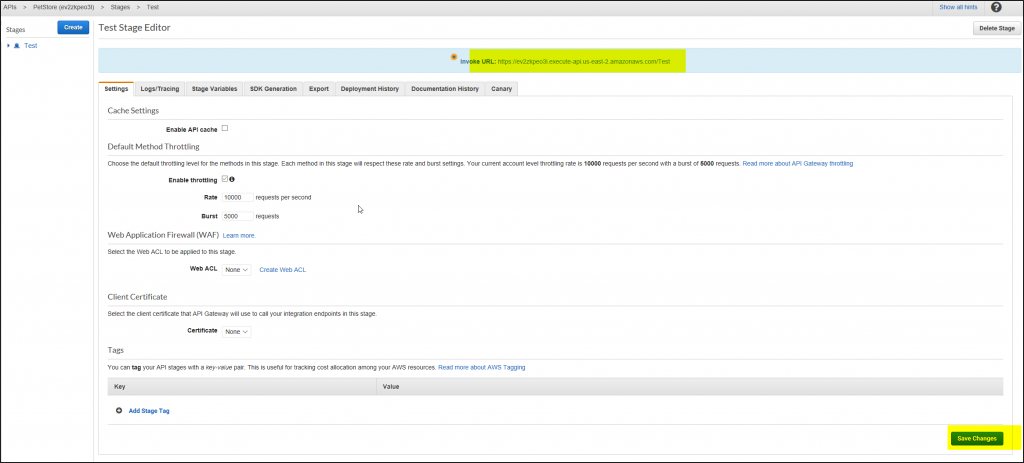Image resolution: width=1024 pixels, height=463 pixels.
Task: Toggle the Enable throttling checkbox
Action: click(224, 179)
